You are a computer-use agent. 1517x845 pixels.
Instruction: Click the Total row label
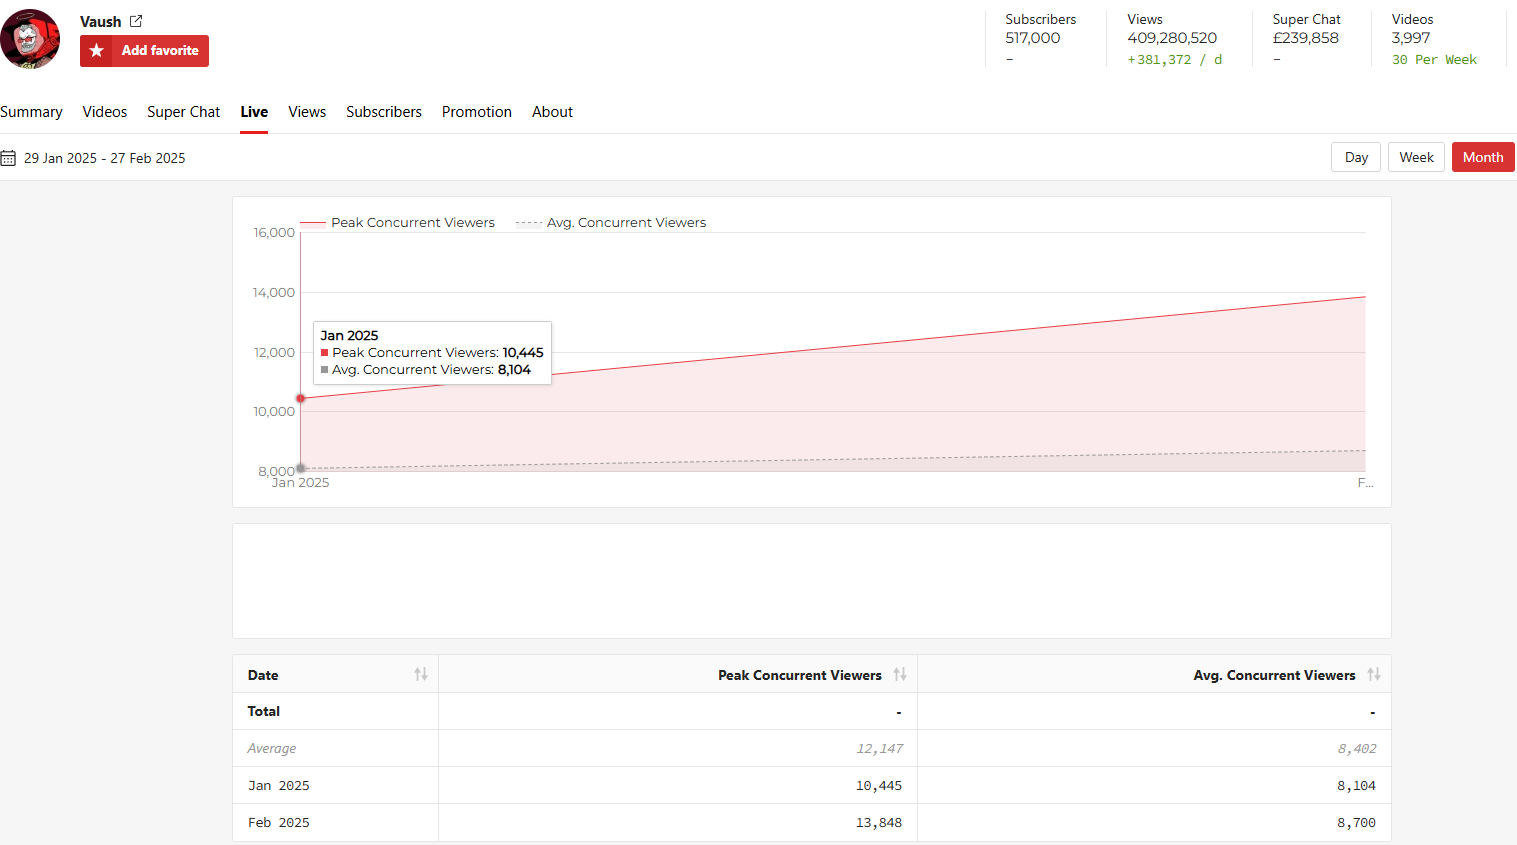pos(264,711)
